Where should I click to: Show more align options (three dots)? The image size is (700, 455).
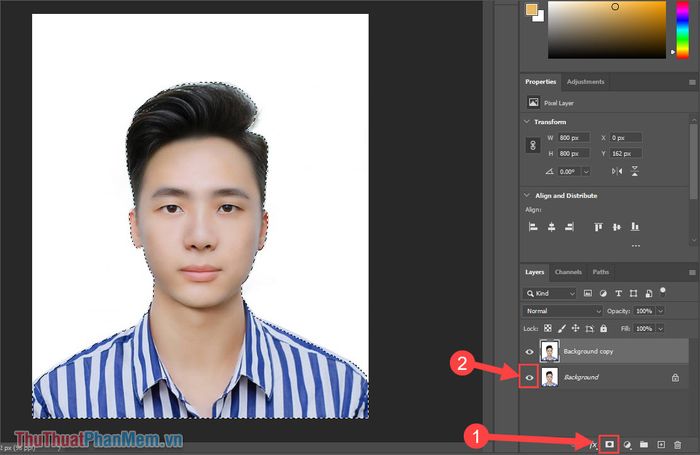[636, 246]
